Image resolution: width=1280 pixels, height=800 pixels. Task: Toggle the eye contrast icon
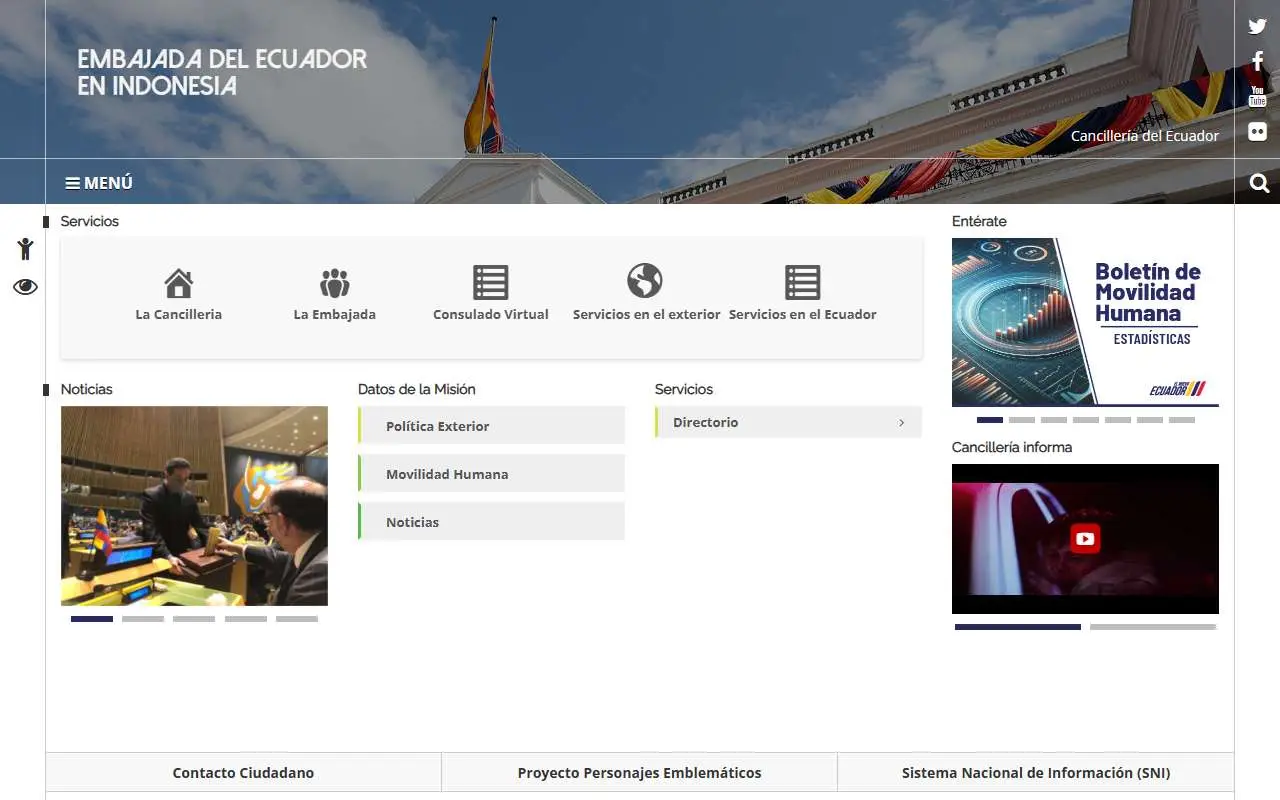25,287
